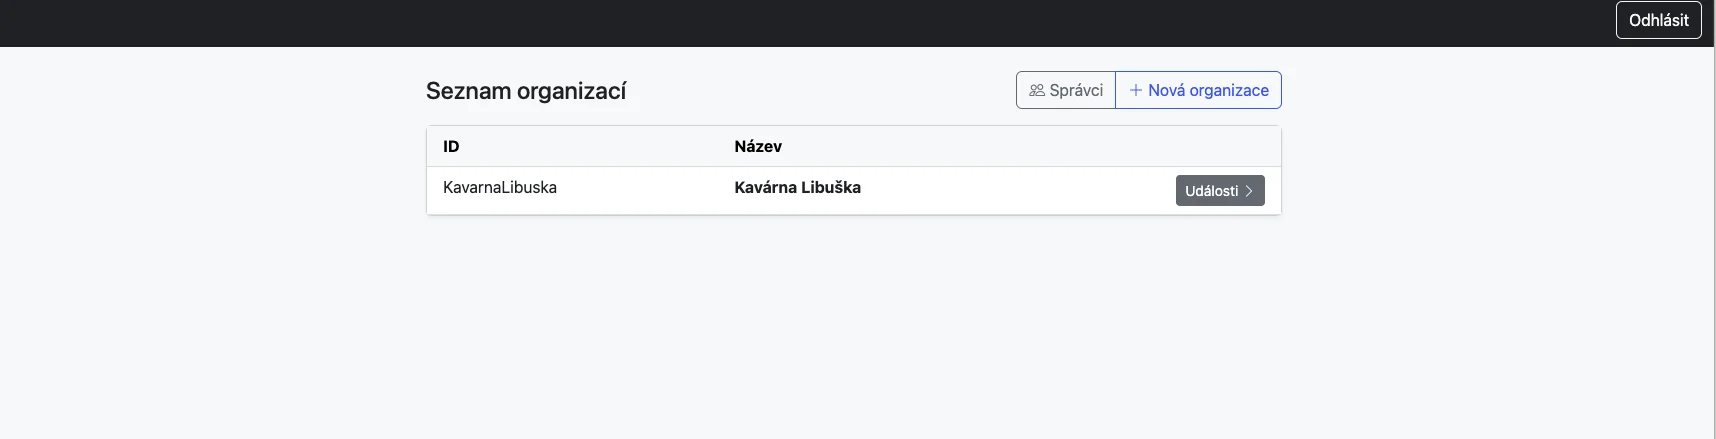Click the dark top navigation bar
Viewport: 1716px width, 439px height.
pyautogui.click(x=800, y=23)
